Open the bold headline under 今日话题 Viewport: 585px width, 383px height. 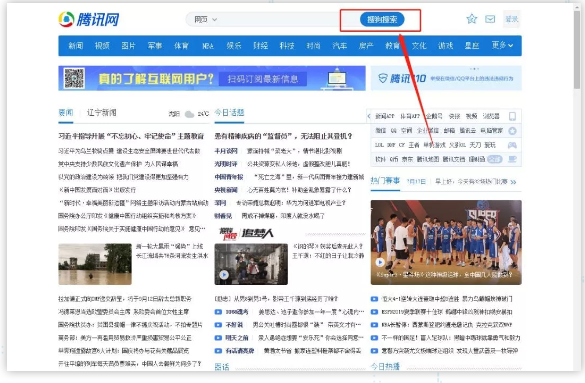(284, 136)
